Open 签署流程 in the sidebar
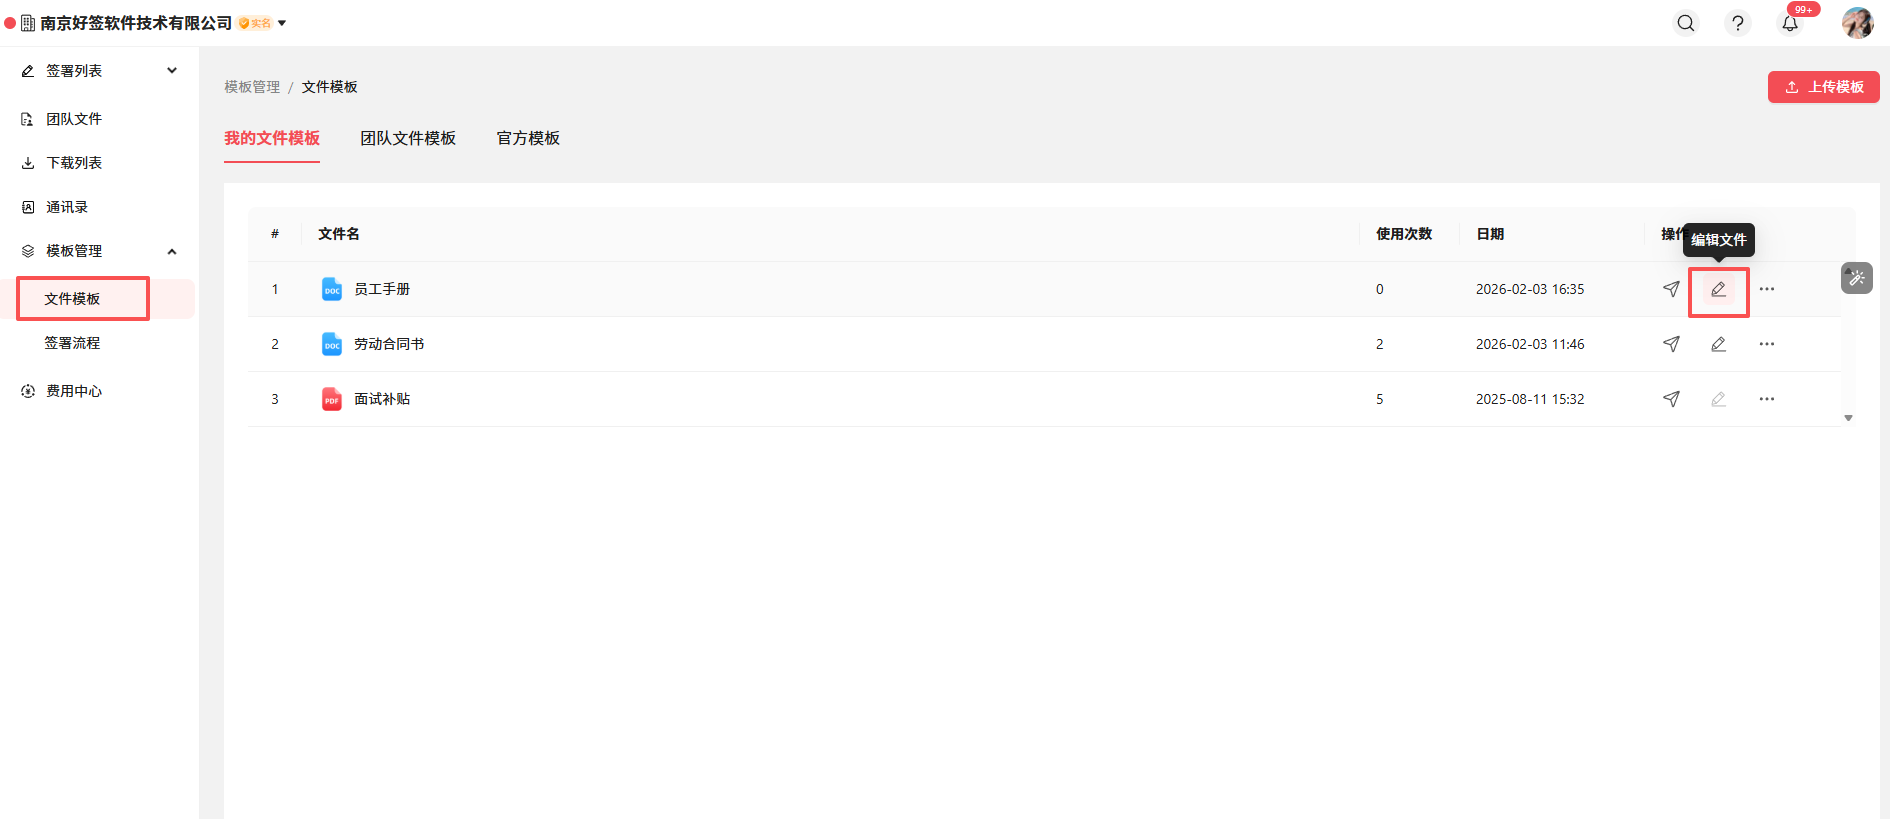1890x819 pixels. coord(72,343)
